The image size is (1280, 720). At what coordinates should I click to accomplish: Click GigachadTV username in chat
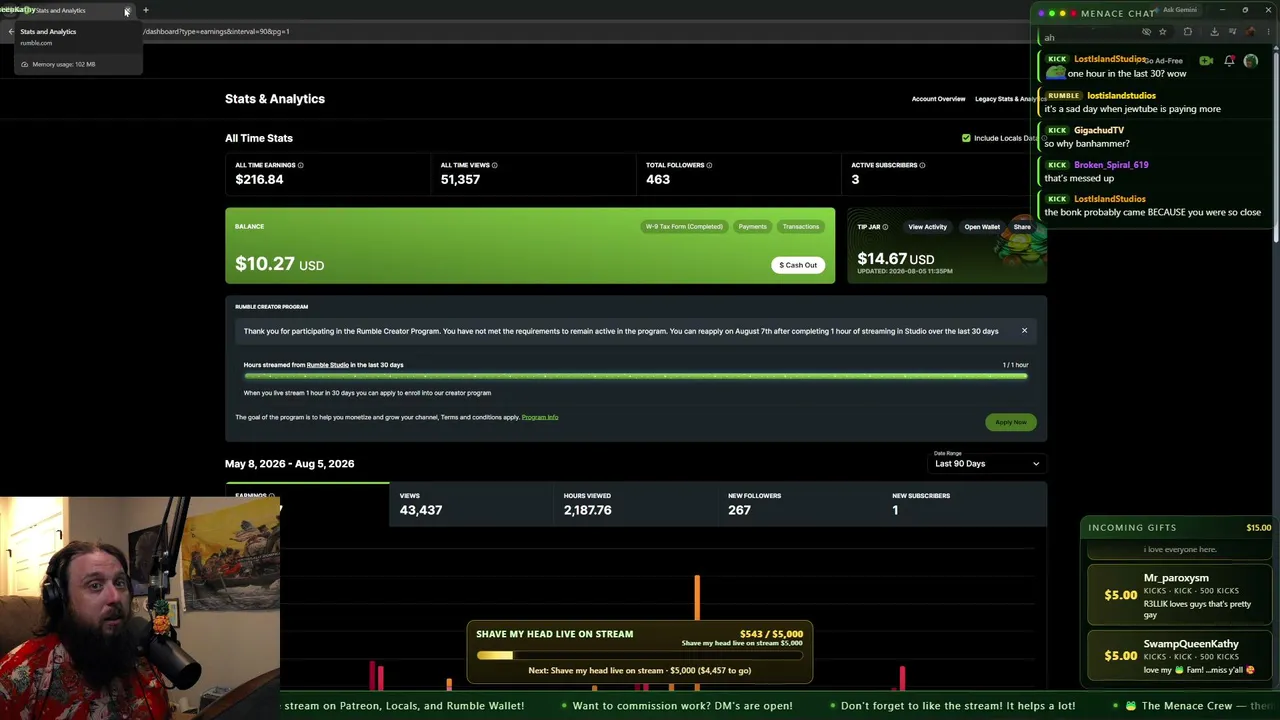click(1099, 130)
